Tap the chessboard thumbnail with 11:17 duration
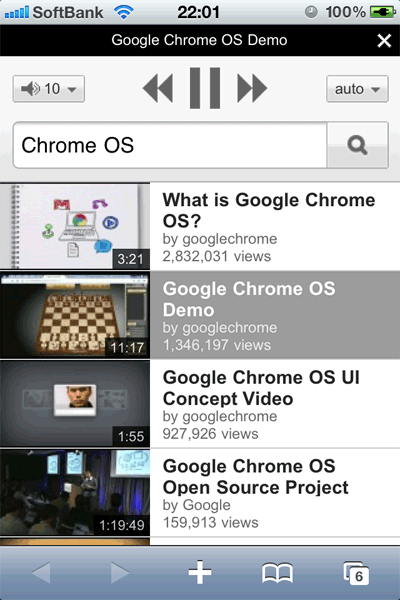This screenshot has width=400, height=600. click(x=75, y=315)
